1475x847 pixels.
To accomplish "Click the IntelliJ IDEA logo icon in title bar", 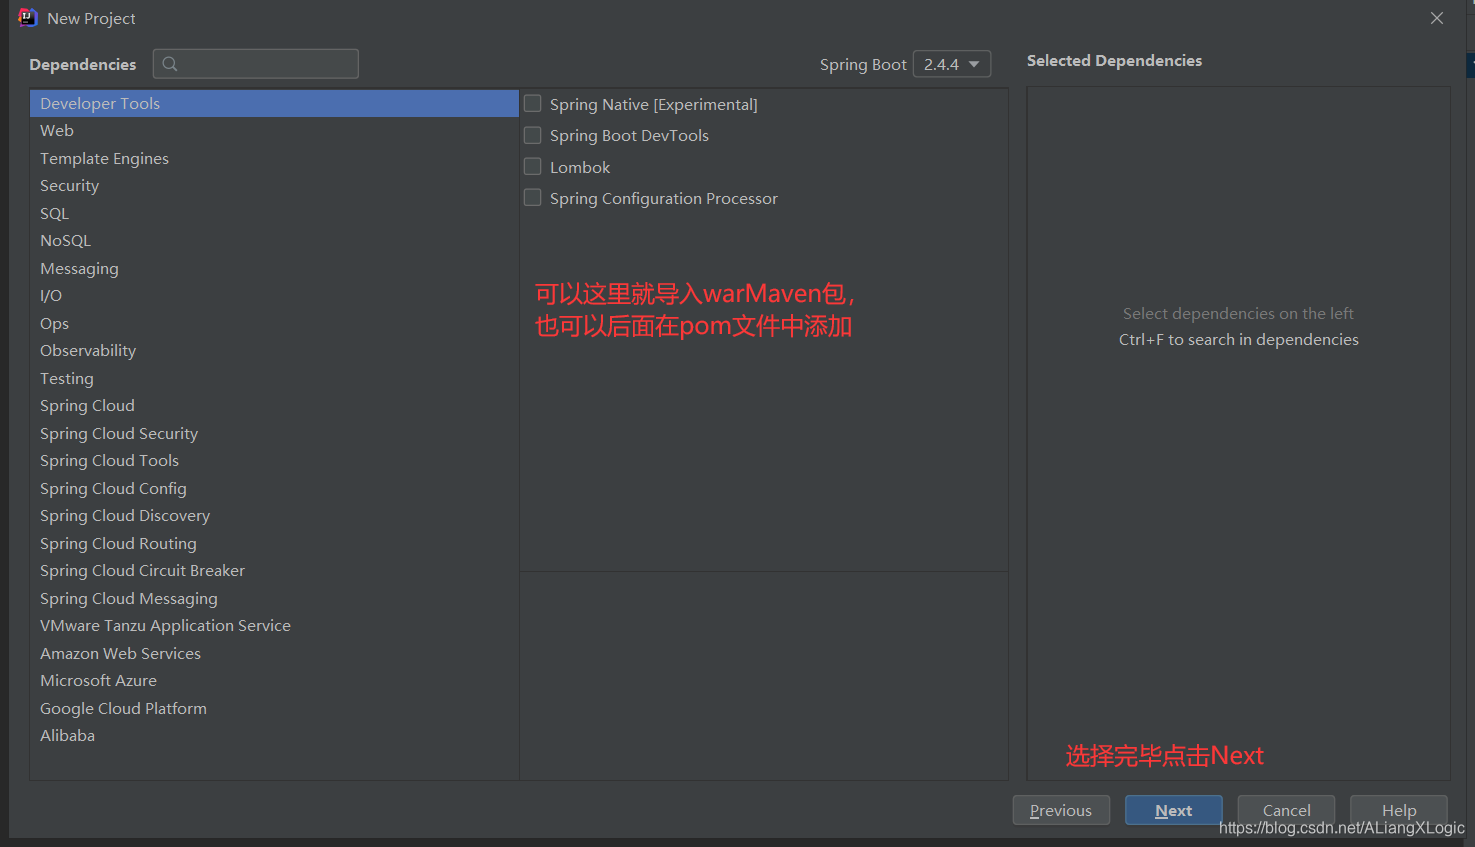I will click(27, 18).
